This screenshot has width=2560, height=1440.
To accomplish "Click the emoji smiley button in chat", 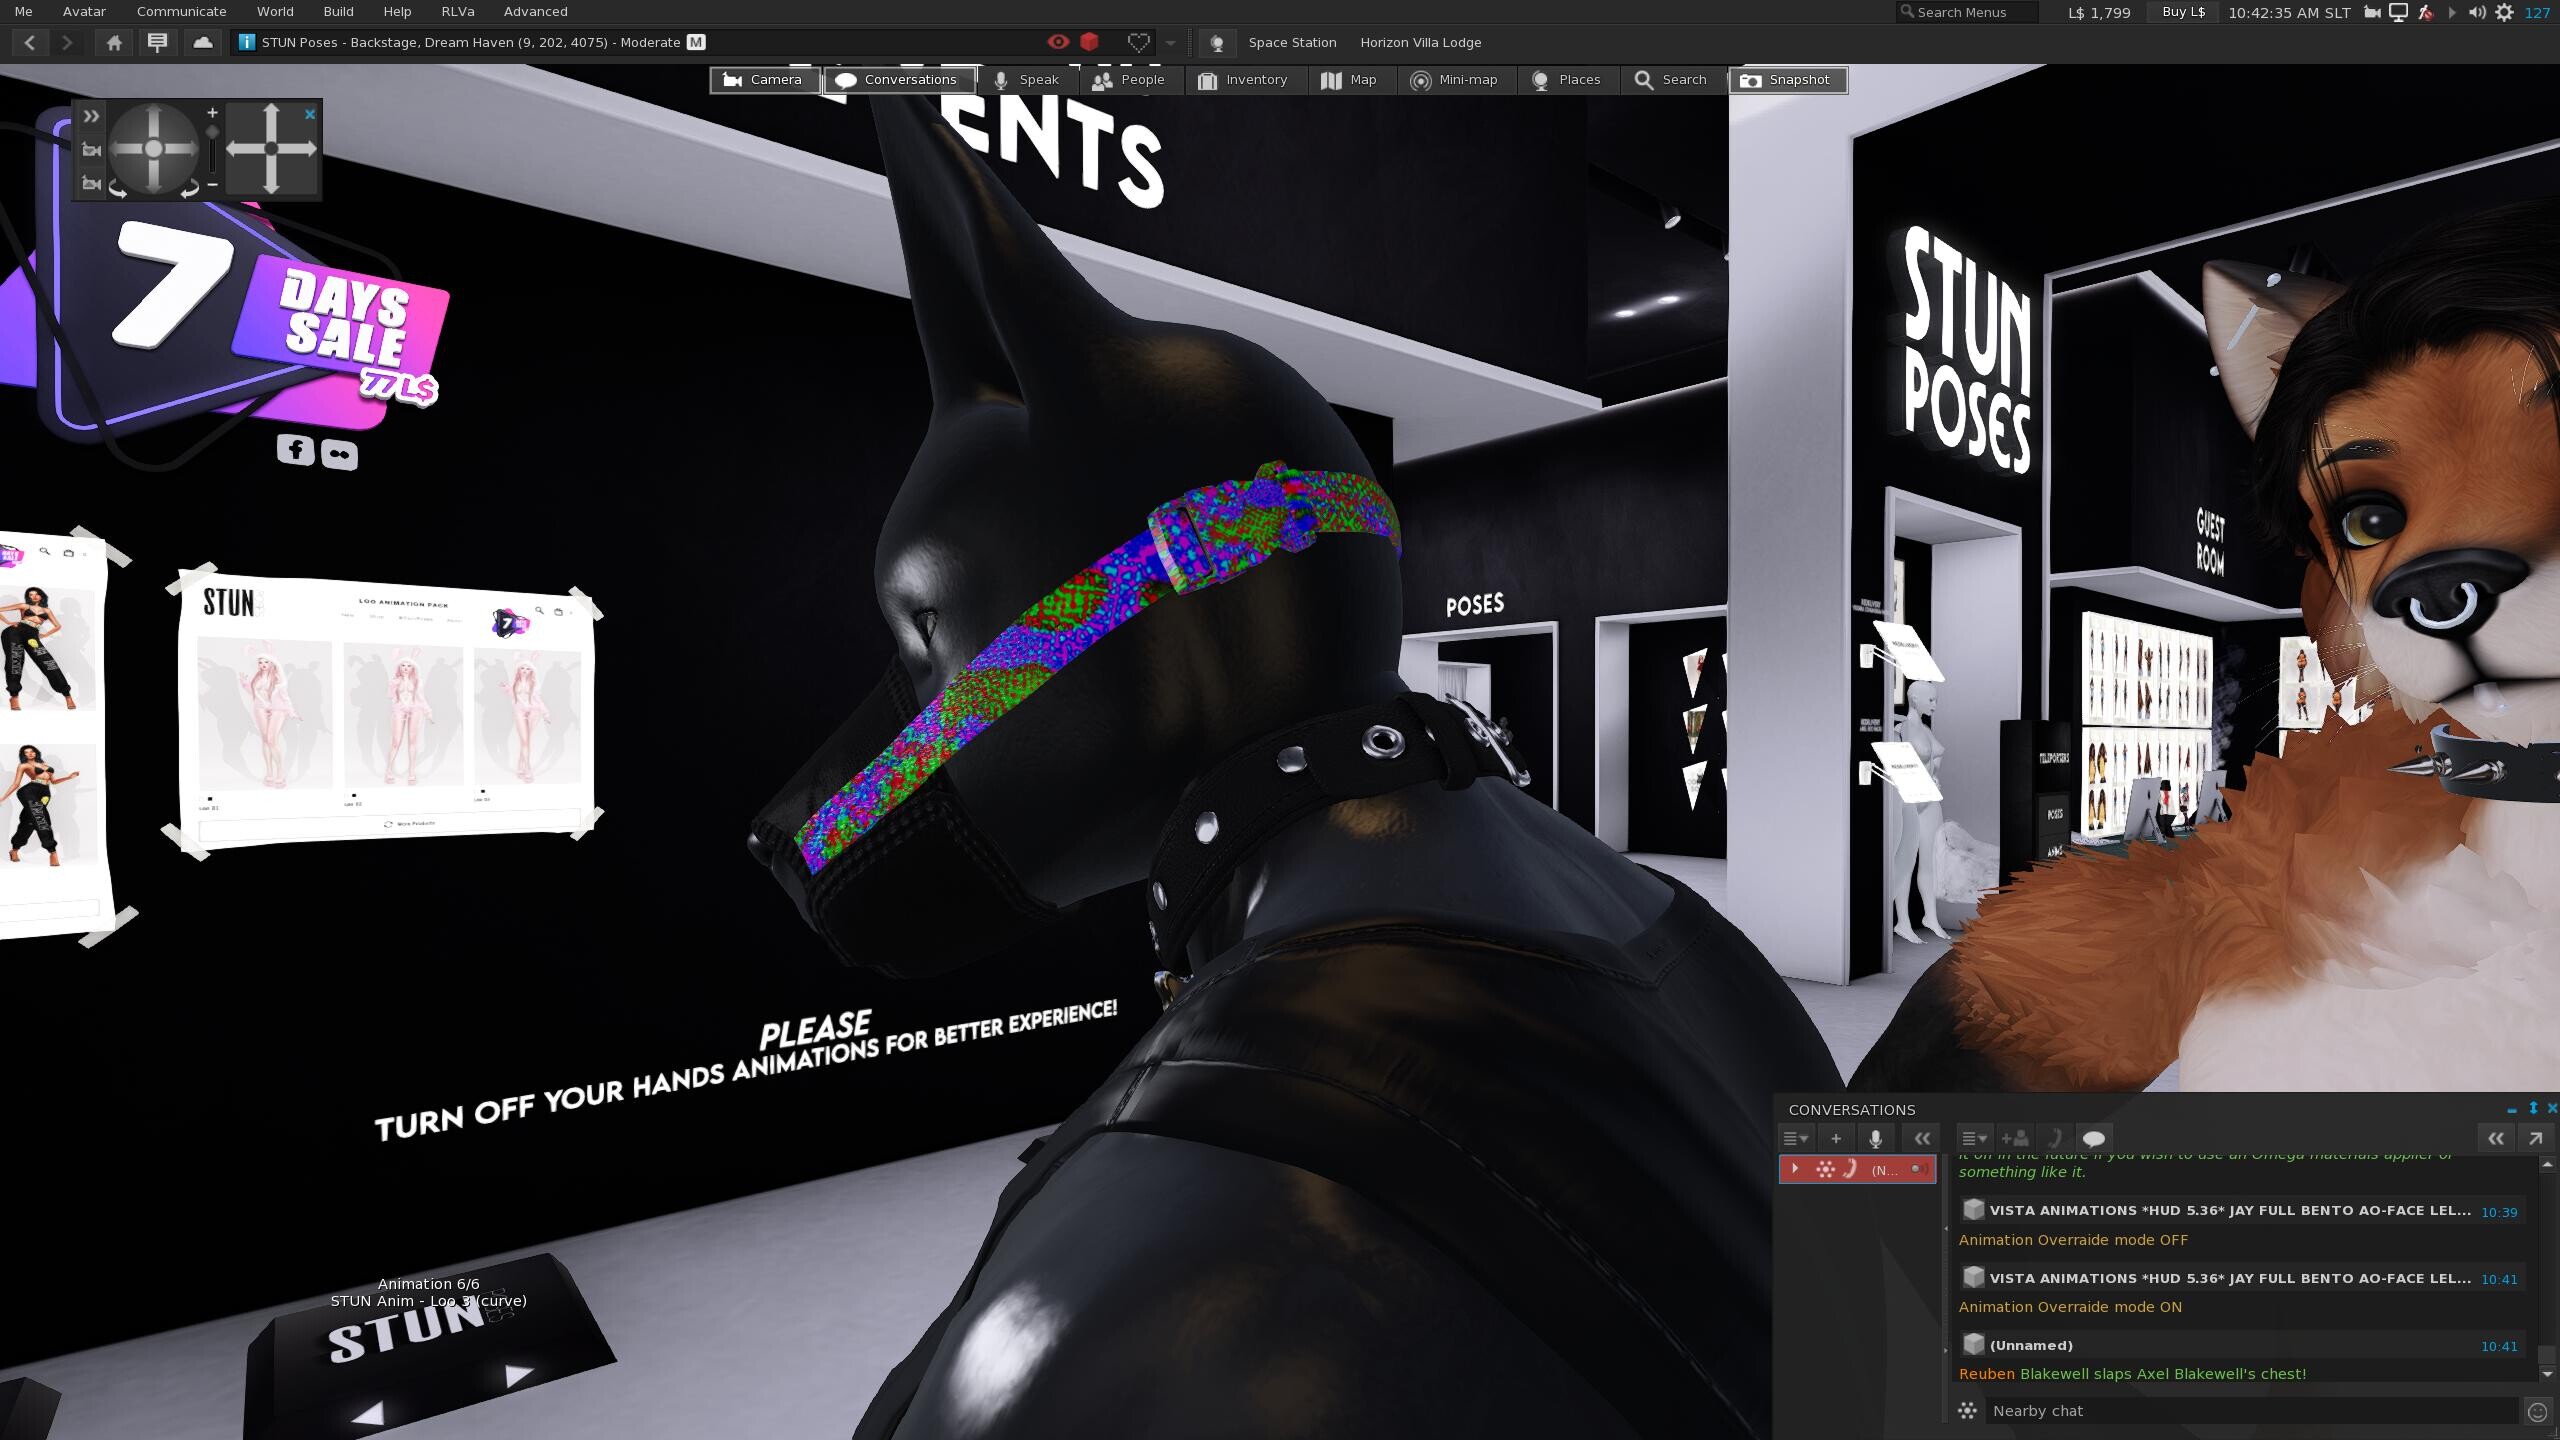I will [2537, 1411].
